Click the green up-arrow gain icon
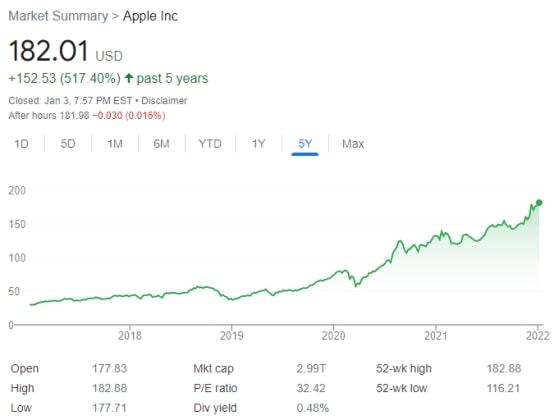This screenshot has width=554, height=420. click(129, 78)
